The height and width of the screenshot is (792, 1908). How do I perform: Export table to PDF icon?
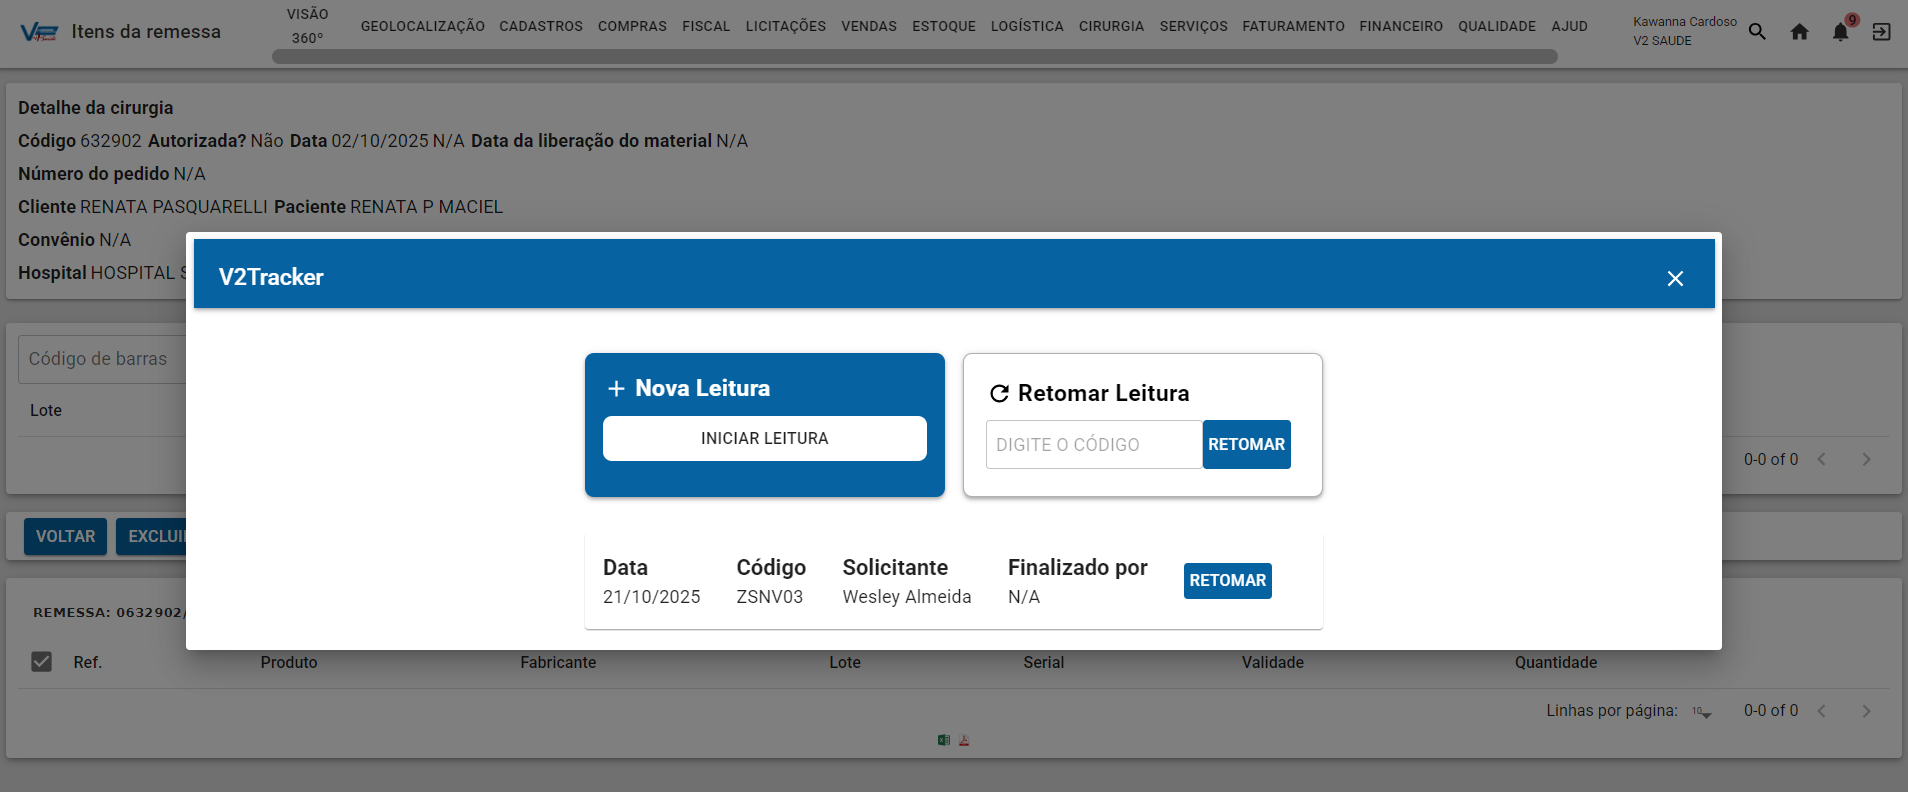tap(964, 740)
